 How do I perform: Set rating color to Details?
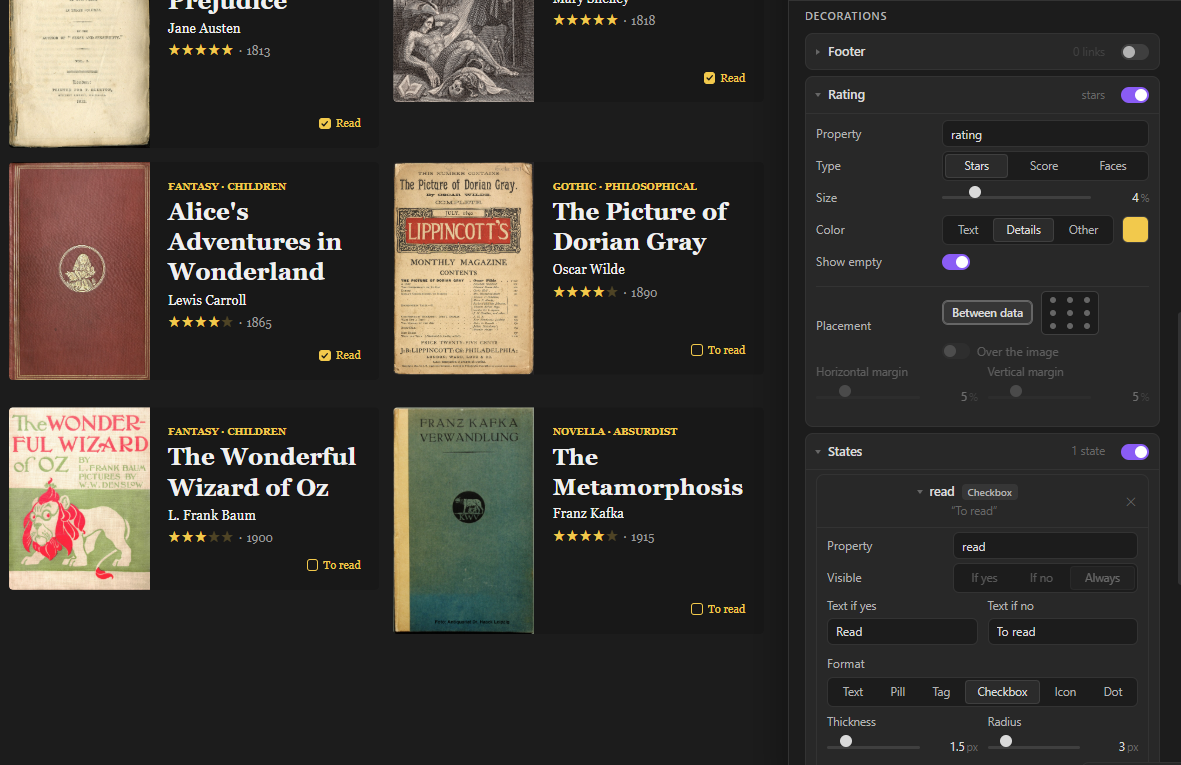tap(1024, 230)
